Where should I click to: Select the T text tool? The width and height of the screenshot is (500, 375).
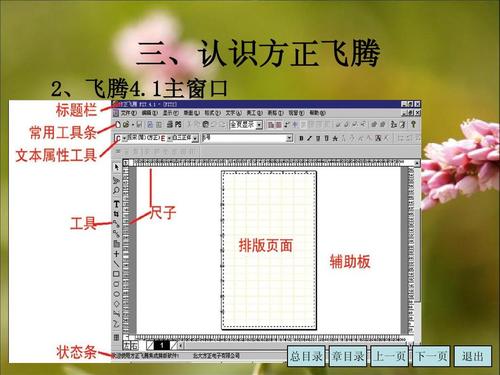tap(116, 204)
